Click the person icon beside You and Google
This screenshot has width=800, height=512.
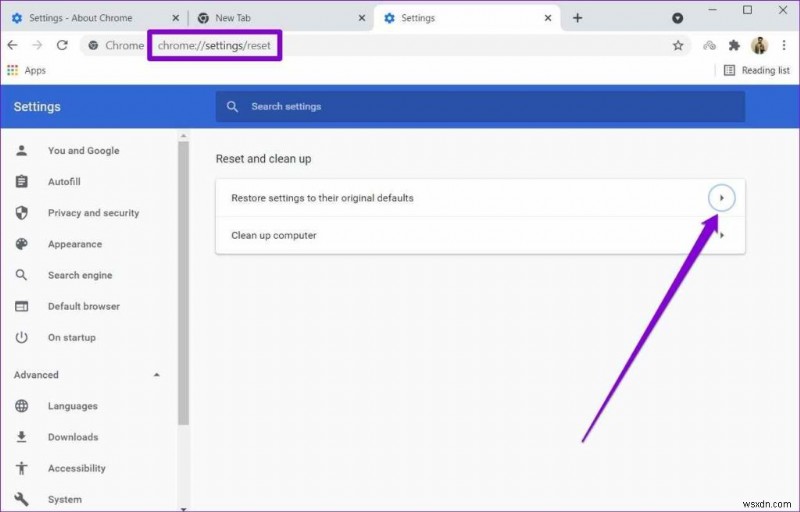coord(21,150)
